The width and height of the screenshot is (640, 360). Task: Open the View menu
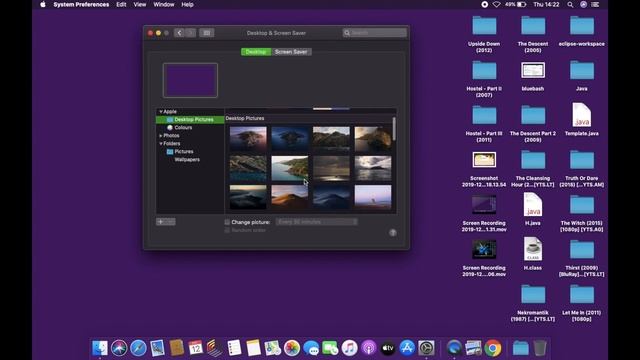(x=140, y=4)
